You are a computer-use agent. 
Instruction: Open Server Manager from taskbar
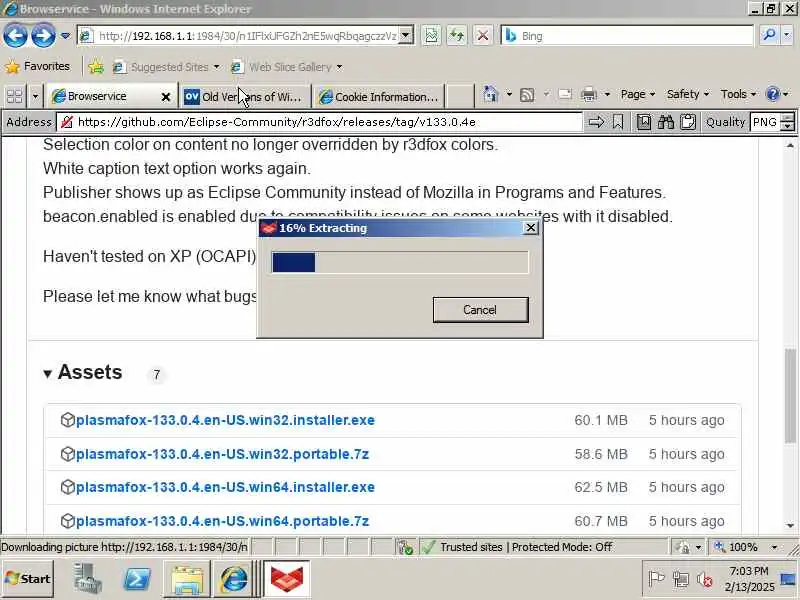coord(87,579)
